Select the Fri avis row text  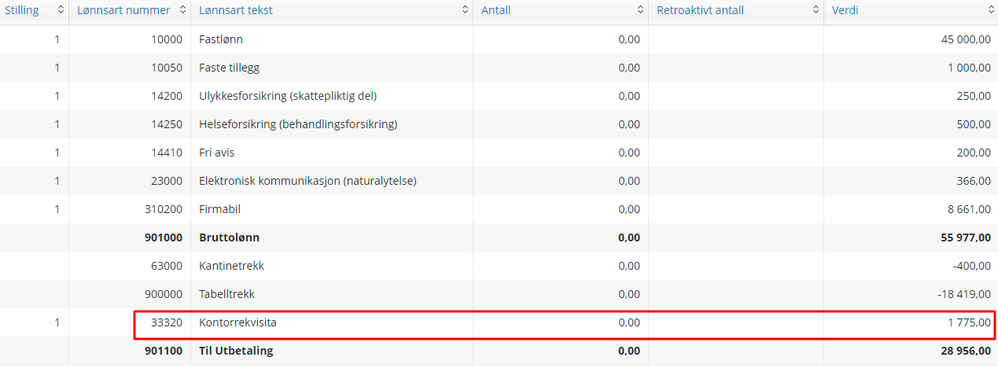click(x=217, y=153)
